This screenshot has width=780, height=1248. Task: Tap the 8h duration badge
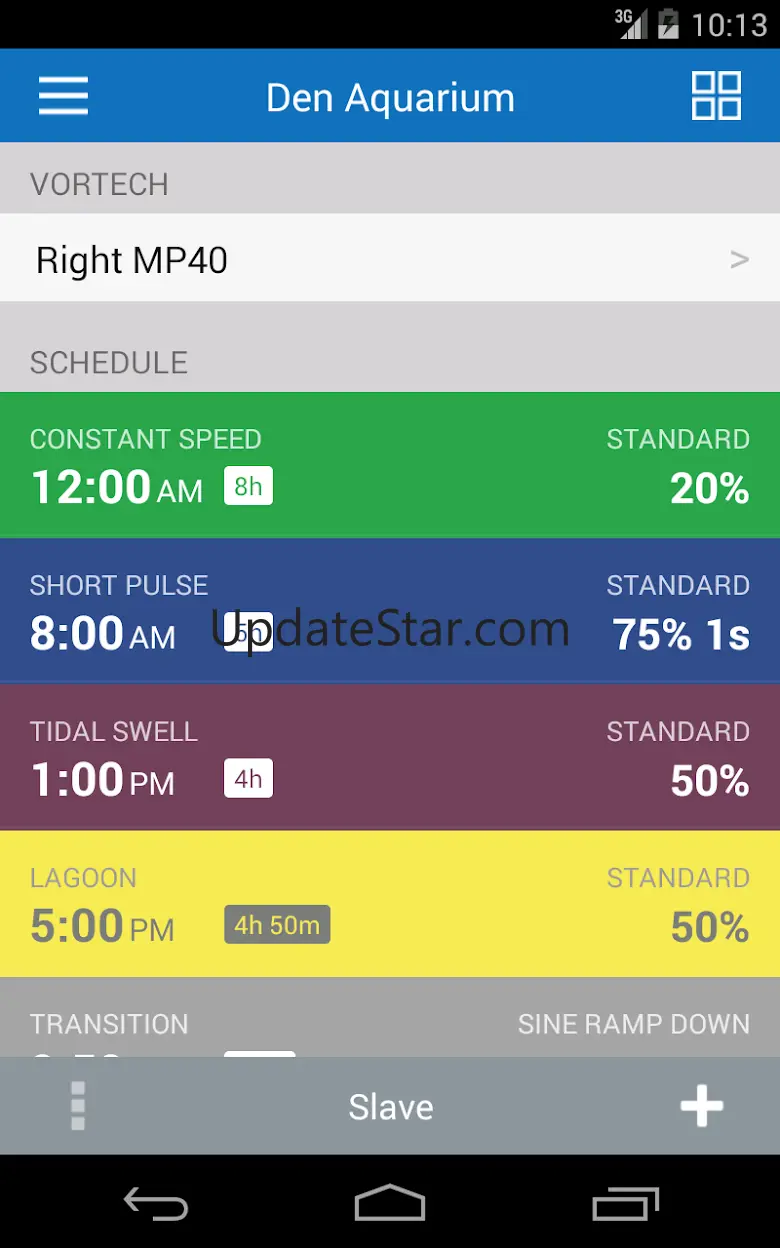coord(248,487)
